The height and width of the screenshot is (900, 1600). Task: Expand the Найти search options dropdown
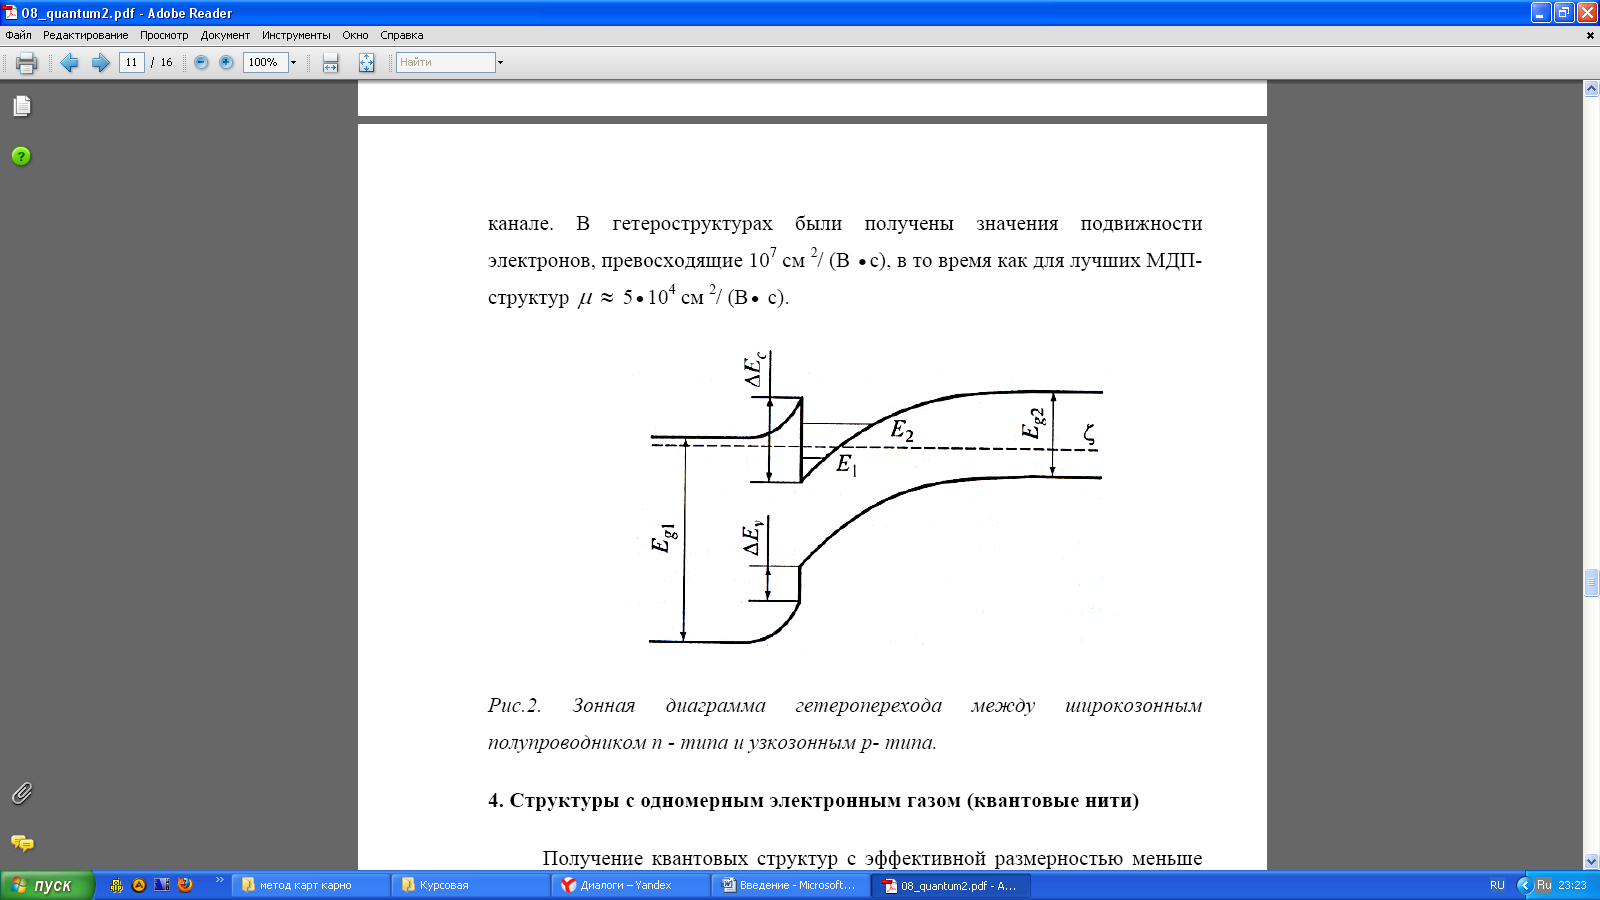(500, 62)
